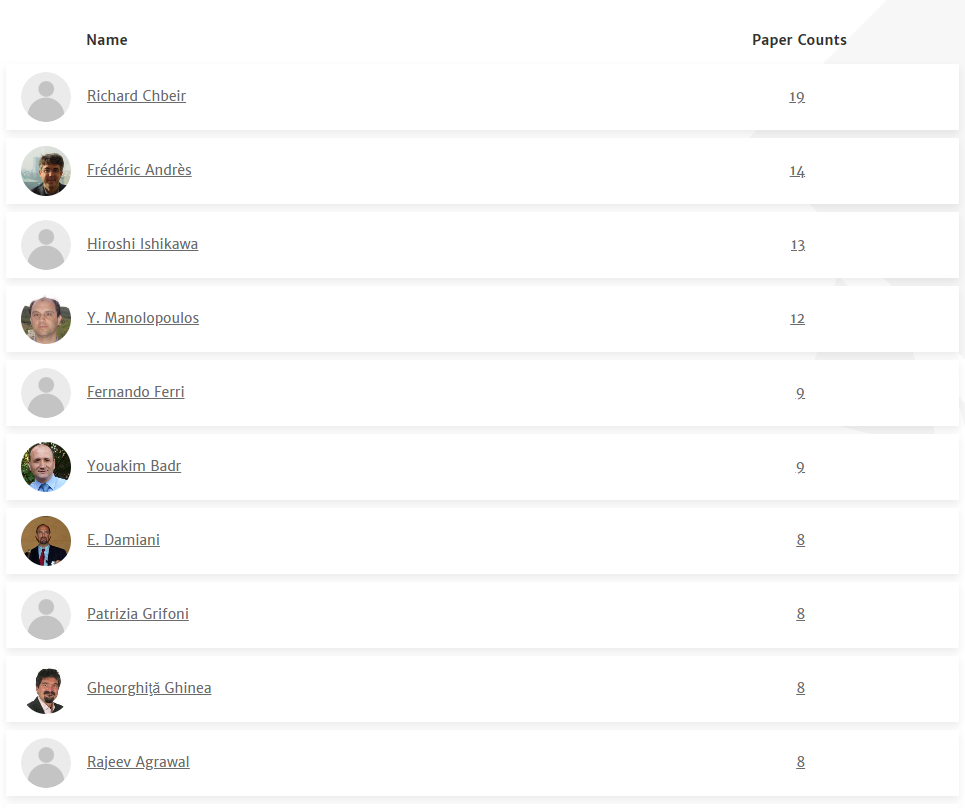Viewport: 965px width, 808px height.
Task: Go to Hiroshi Ishikawa's profile link
Action: pos(142,244)
